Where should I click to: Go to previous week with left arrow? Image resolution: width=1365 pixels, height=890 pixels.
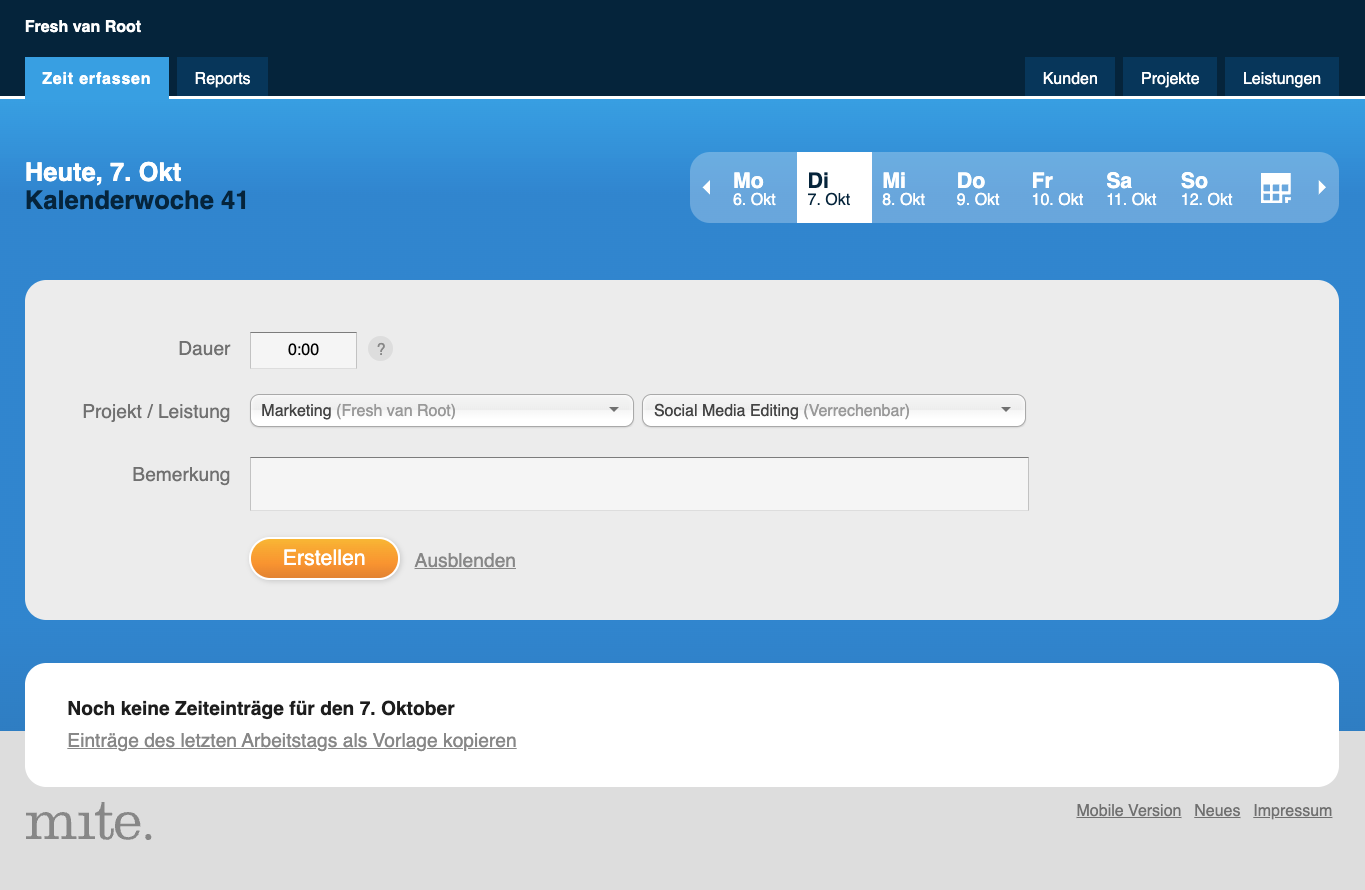[x=706, y=188]
